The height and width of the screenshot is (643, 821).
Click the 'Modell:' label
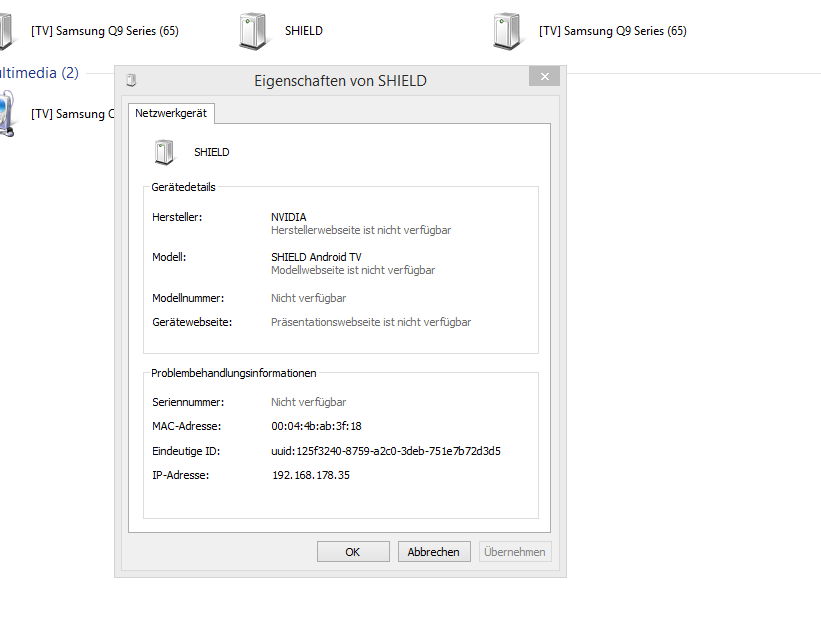(169, 257)
